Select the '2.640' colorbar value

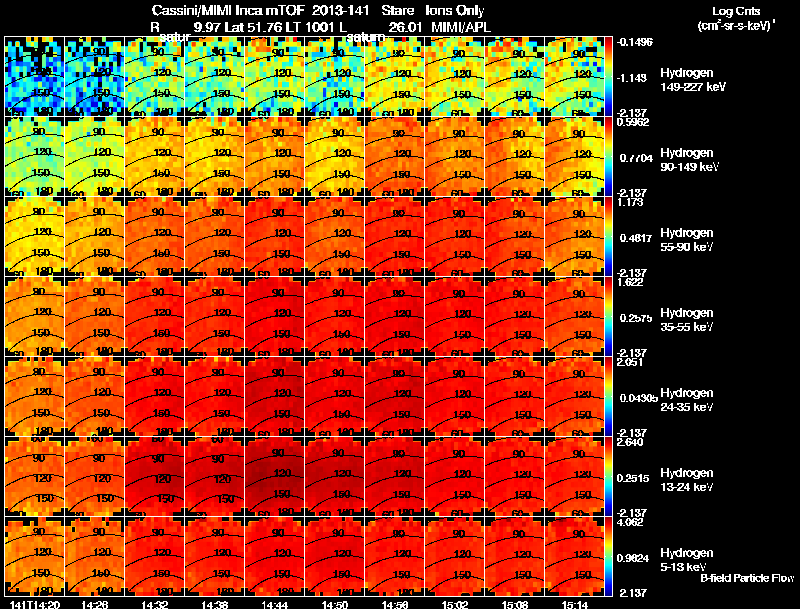point(630,443)
